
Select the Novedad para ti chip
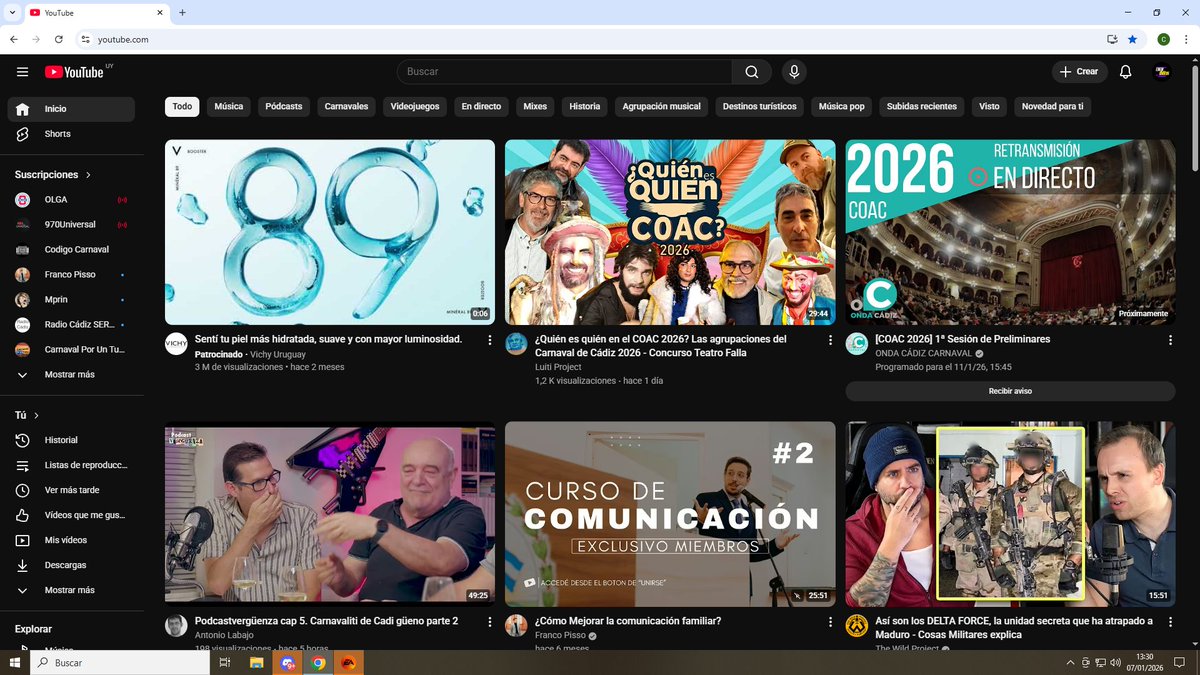[1052, 106]
